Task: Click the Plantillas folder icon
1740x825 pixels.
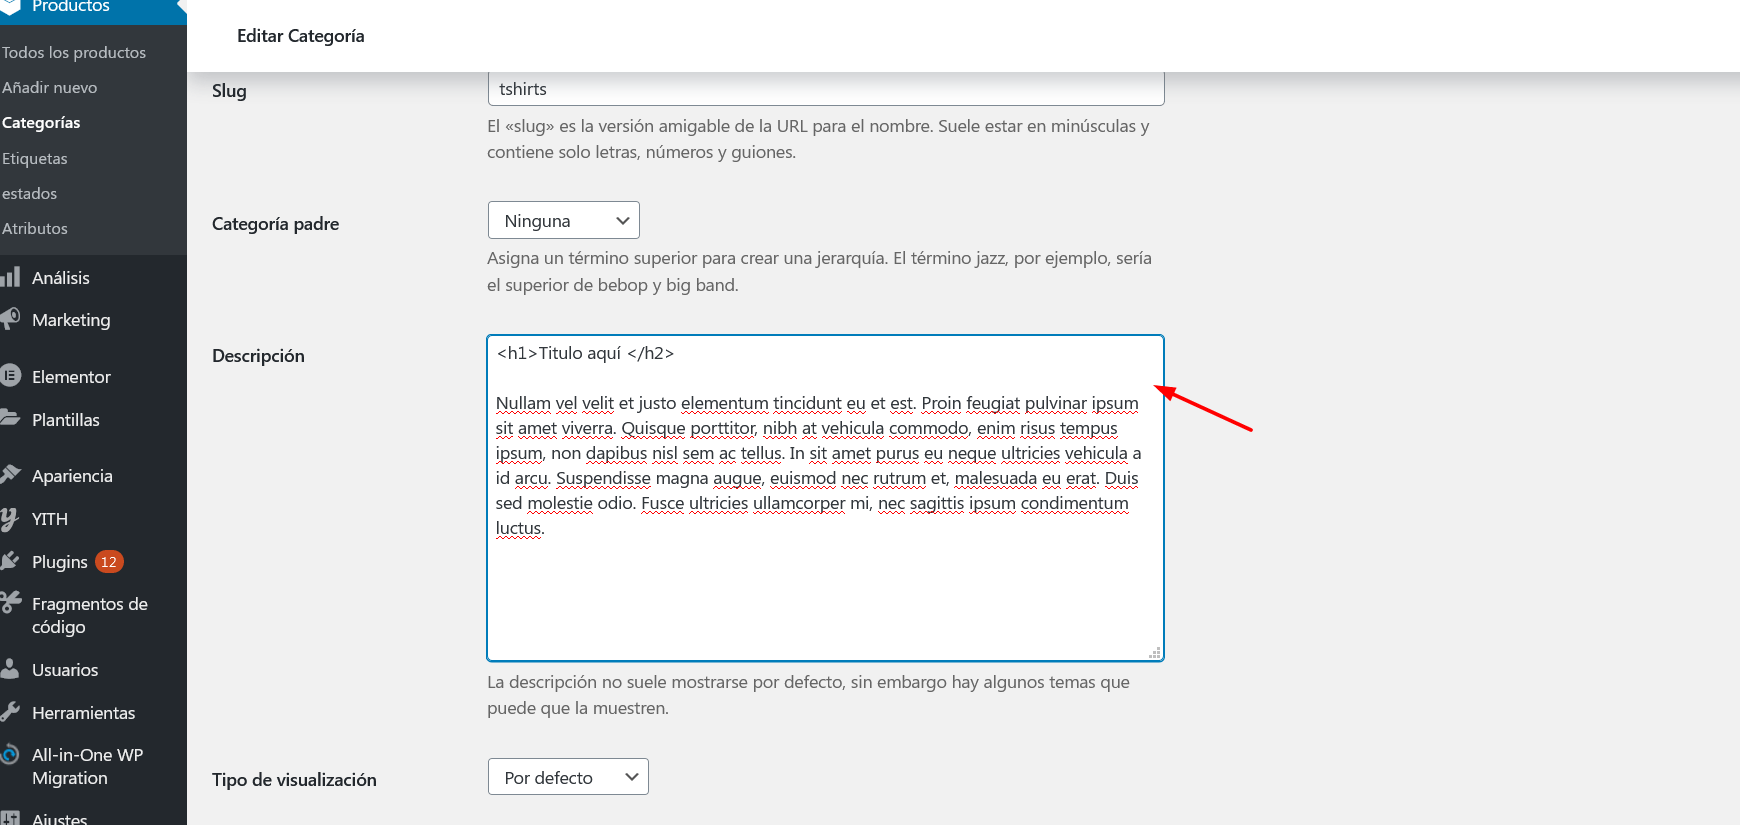Action: (10, 418)
